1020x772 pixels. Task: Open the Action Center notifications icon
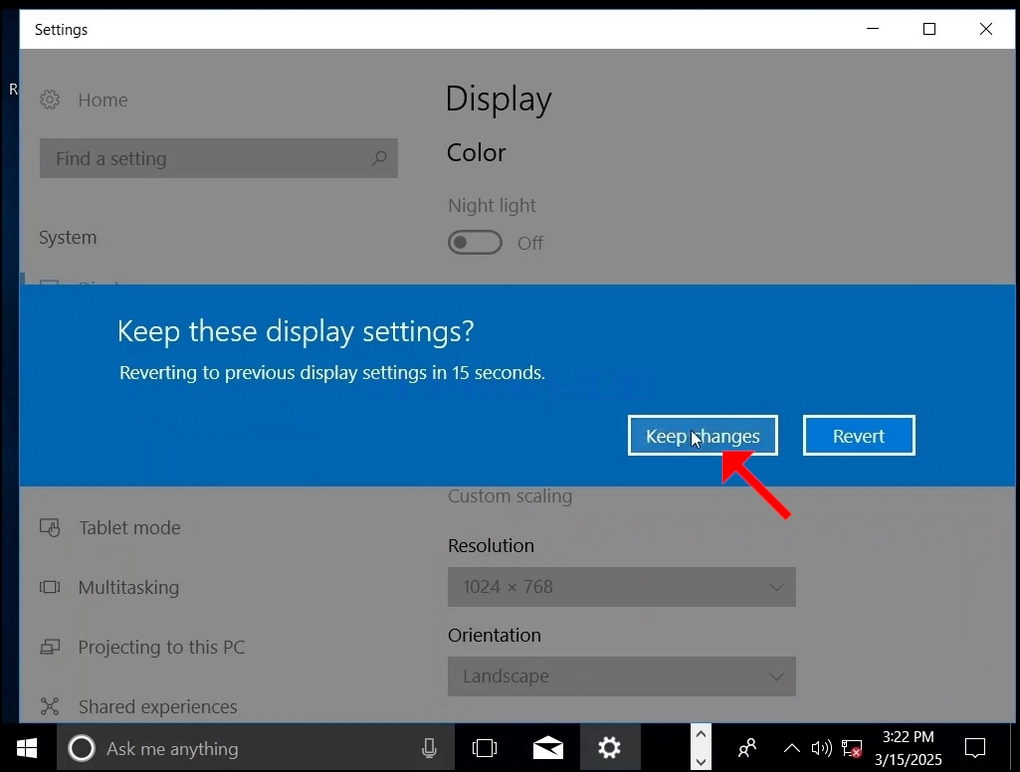point(974,748)
